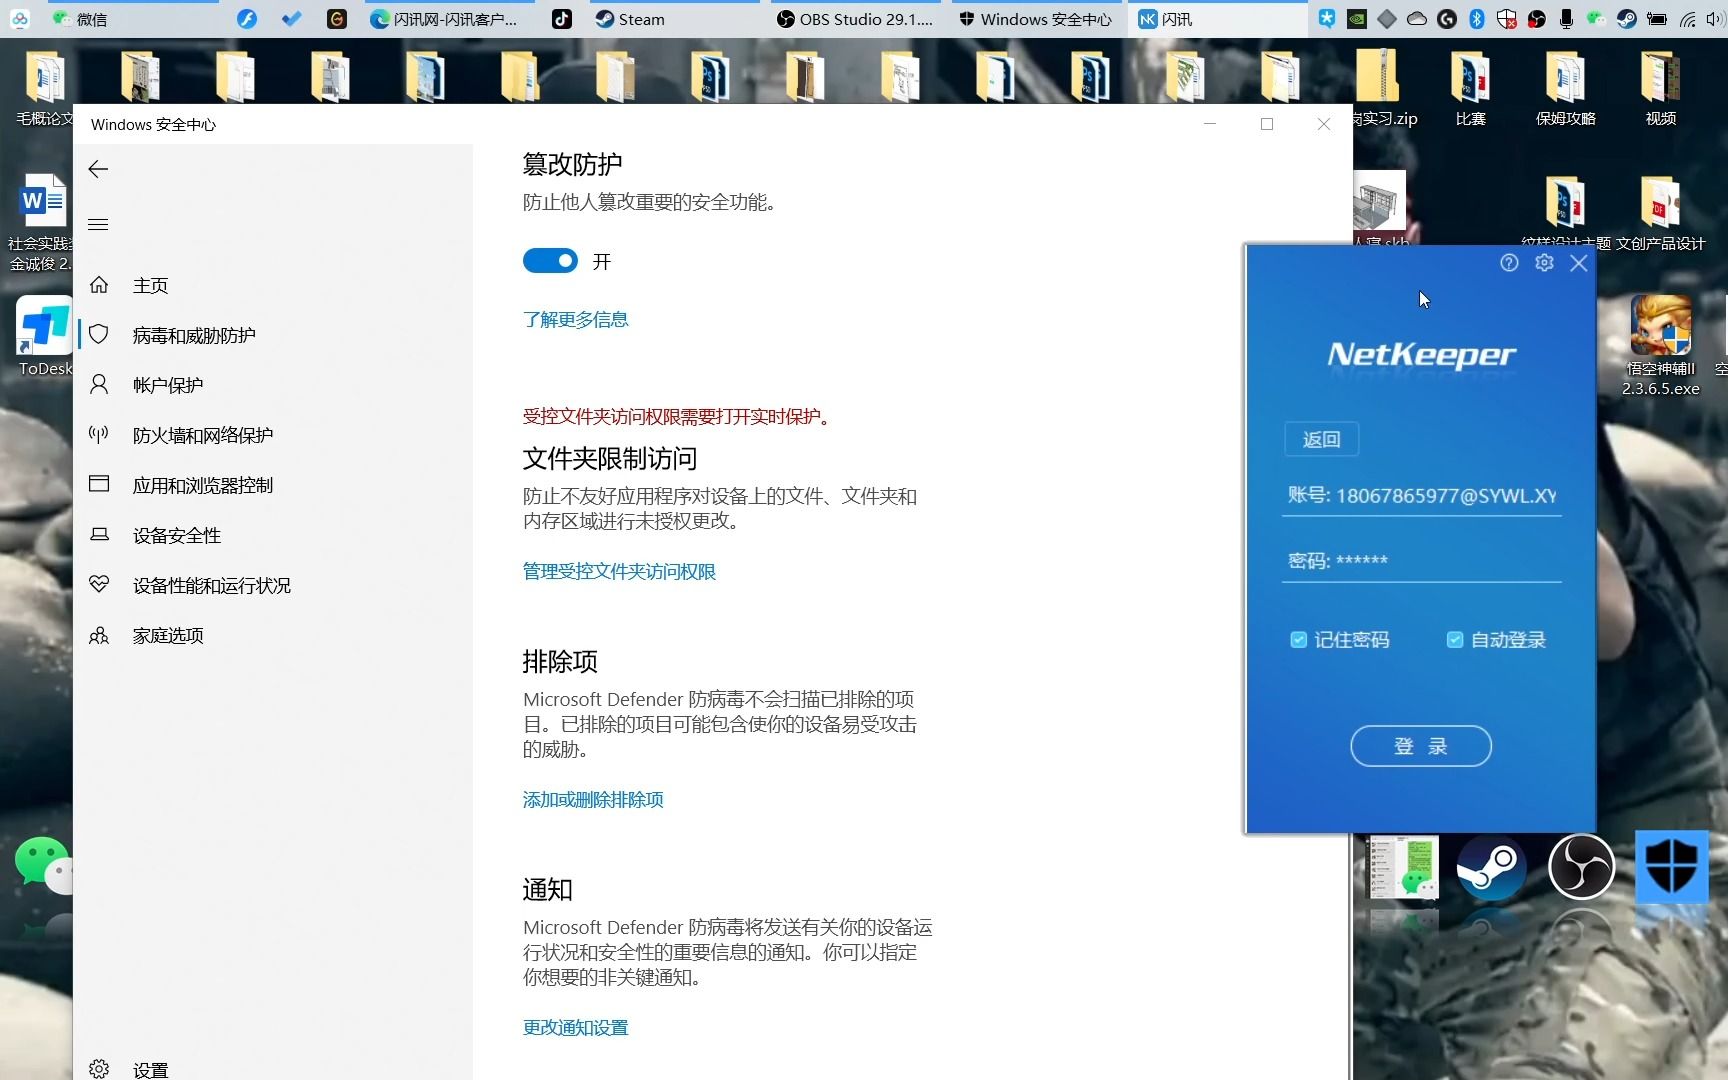Switch to OBS Studio 29.1 taskbar window
Screen dimensions: 1728x1080
tap(856, 19)
